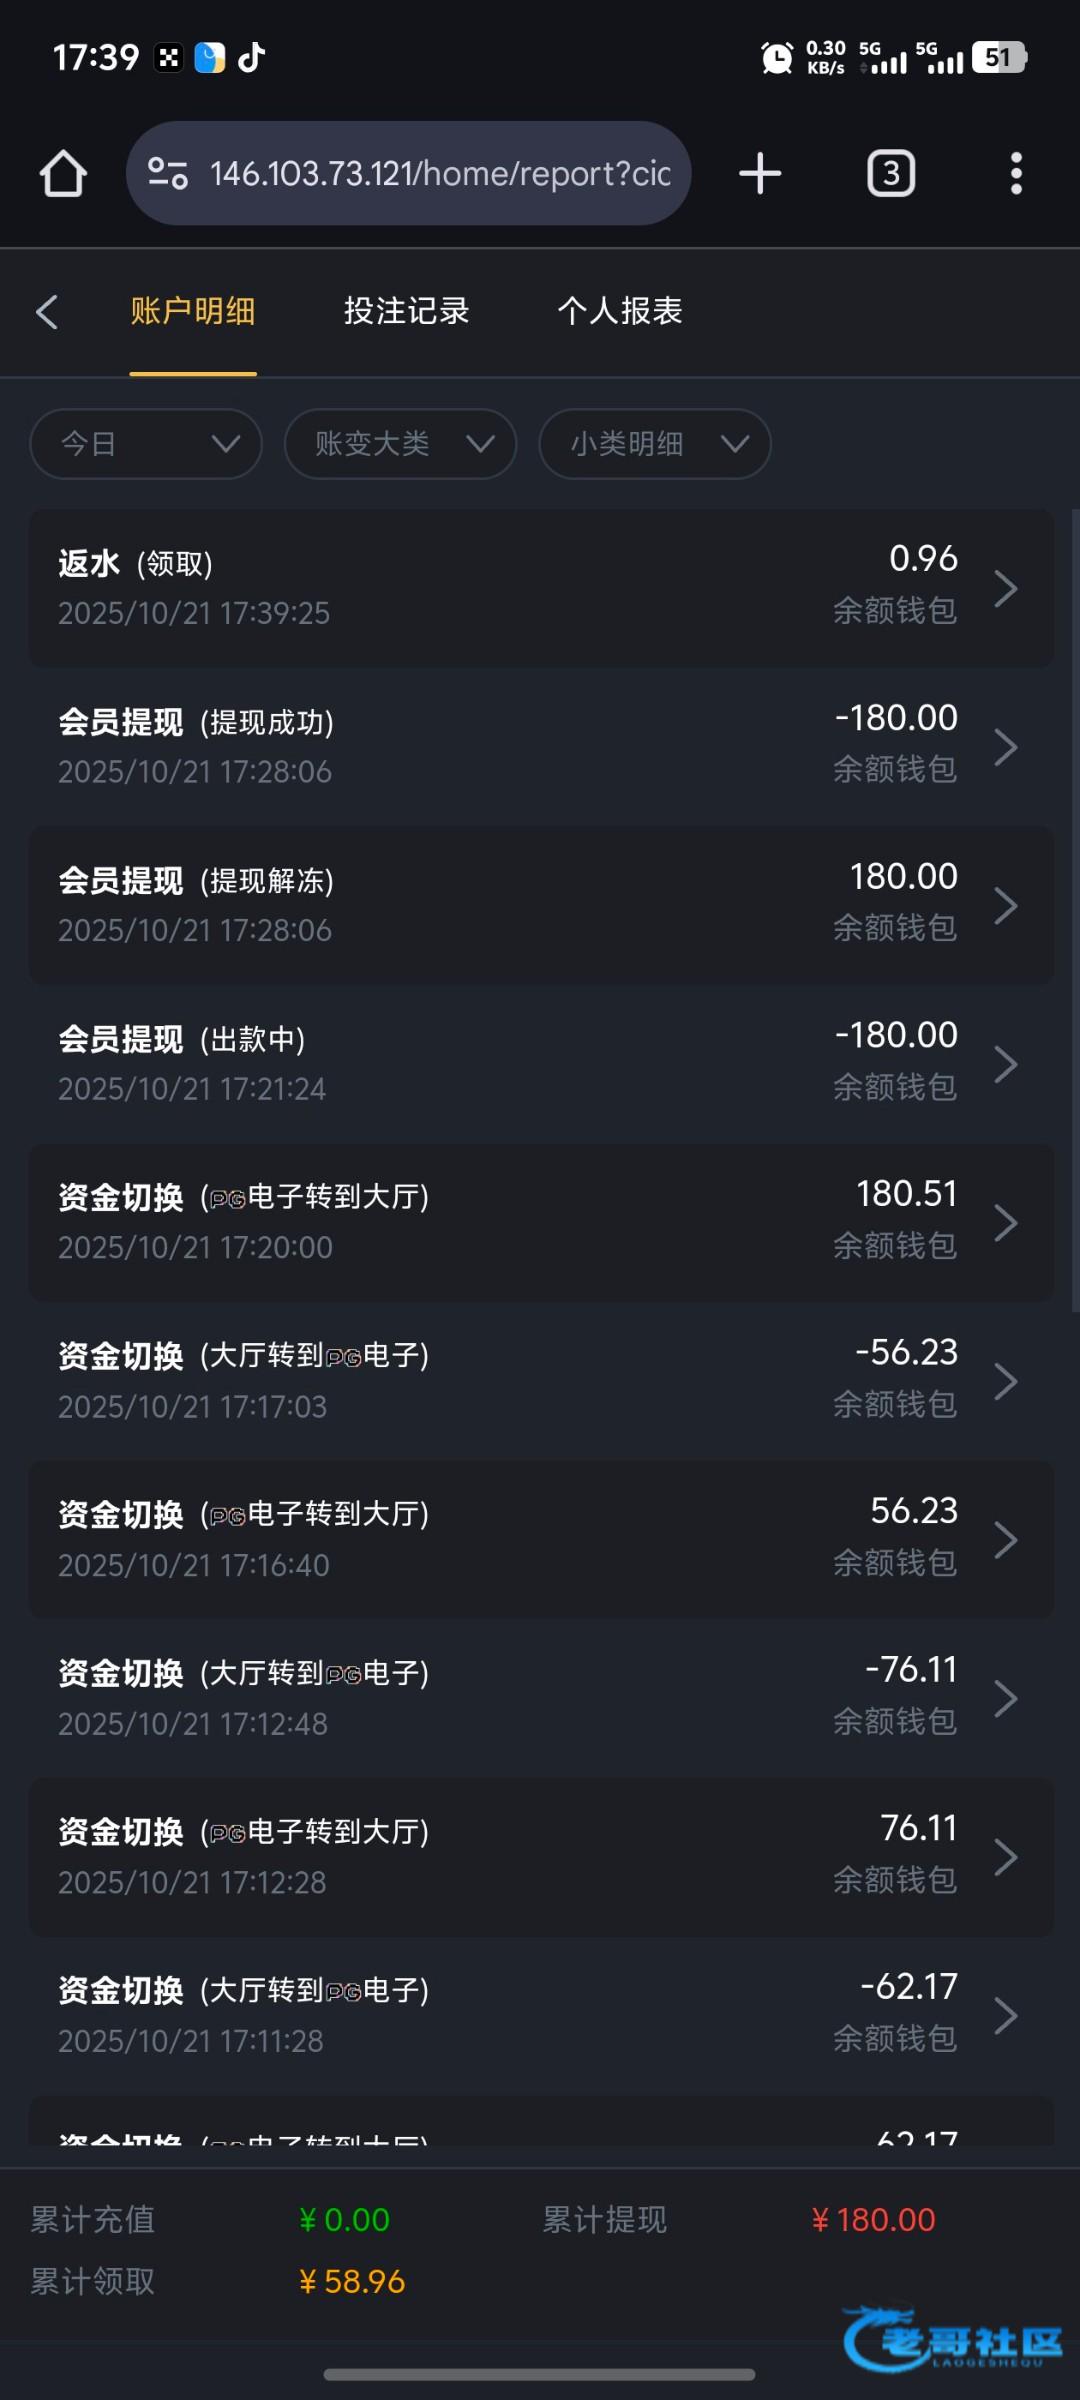The width and height of the screenshot is (1080, 2400).
Task: Open a new browser tab
Action: tap(760, 174)
